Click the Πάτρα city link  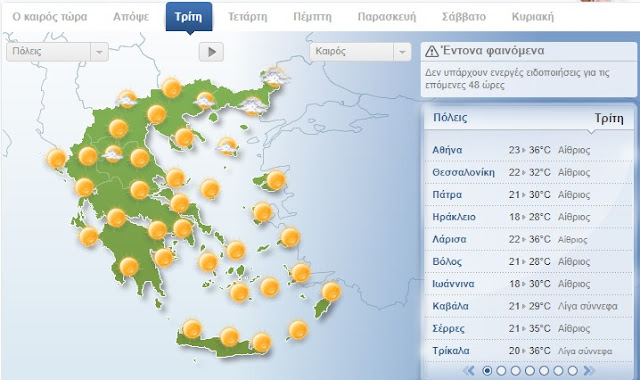click(x=447, y=195)
